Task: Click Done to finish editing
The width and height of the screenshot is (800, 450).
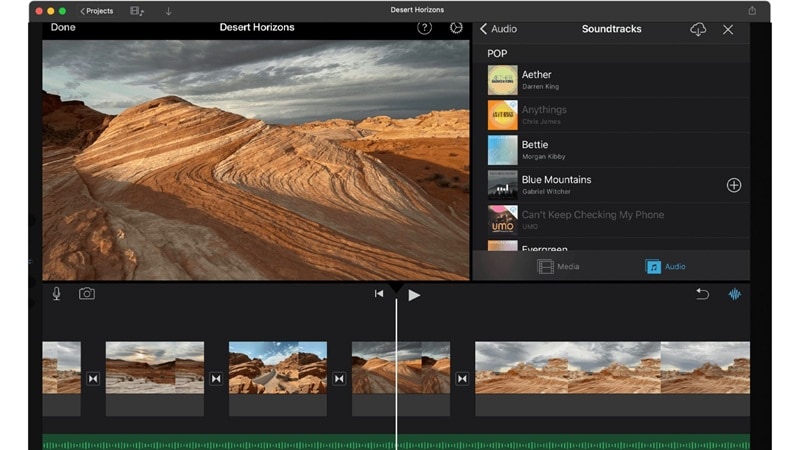Action: (63, 27)
